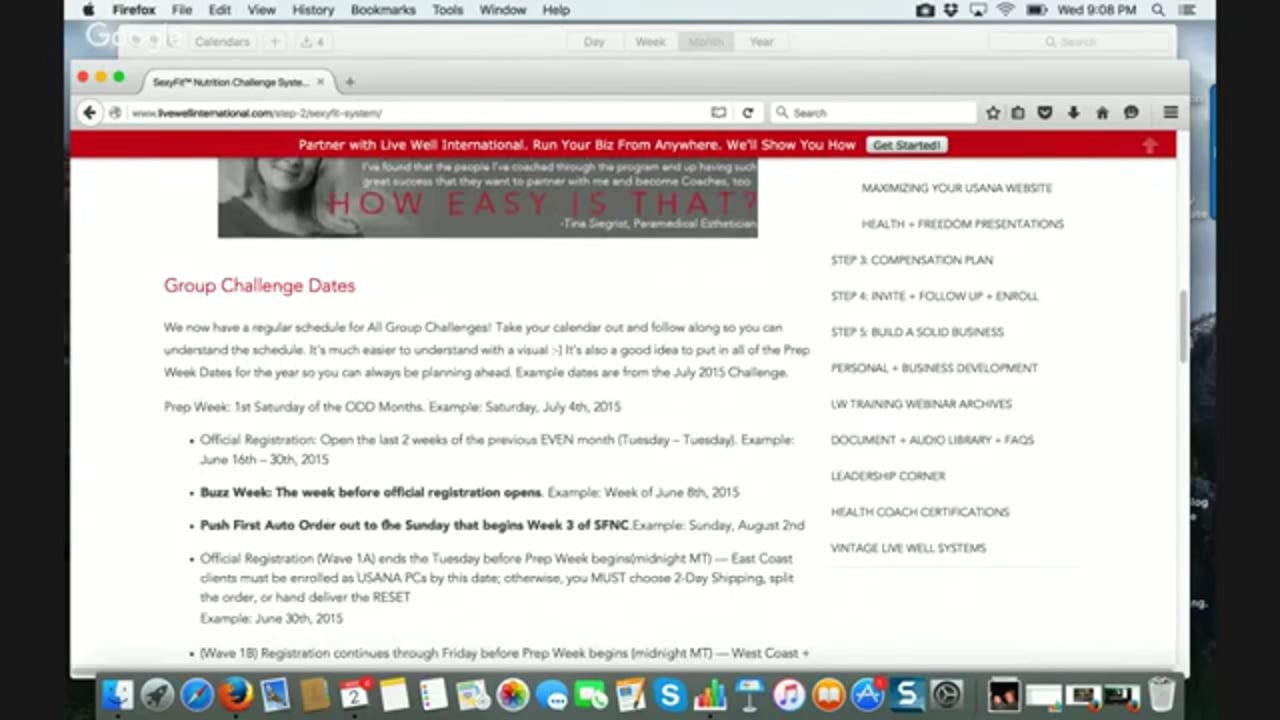1280x720 pixels.
Task: Open Notification Center icon
Action: click(1186, 10)
